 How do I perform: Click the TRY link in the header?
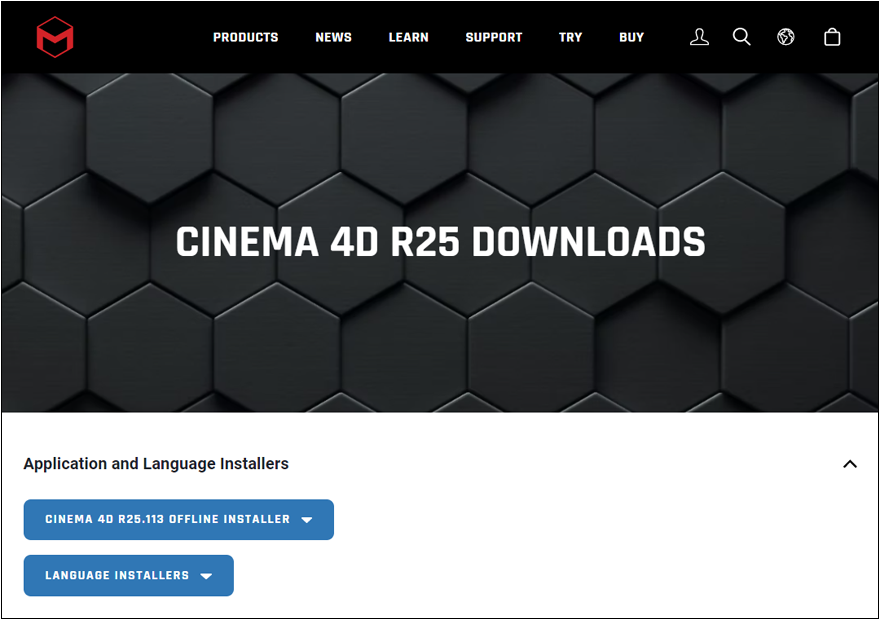tap(570, 37)
